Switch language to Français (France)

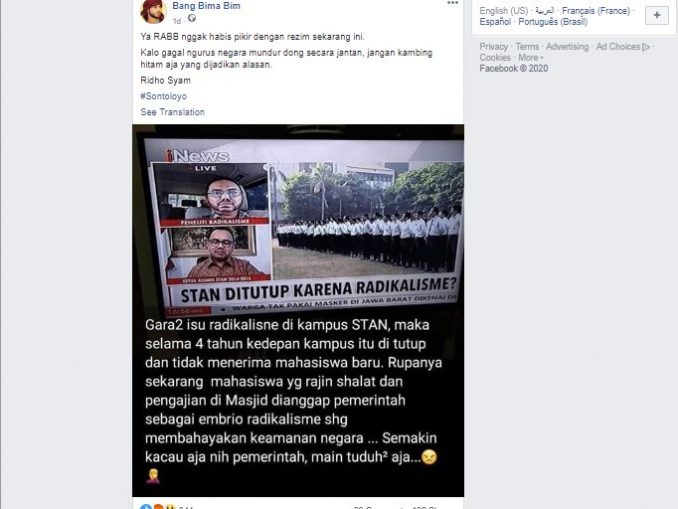(x=596, y=11)
